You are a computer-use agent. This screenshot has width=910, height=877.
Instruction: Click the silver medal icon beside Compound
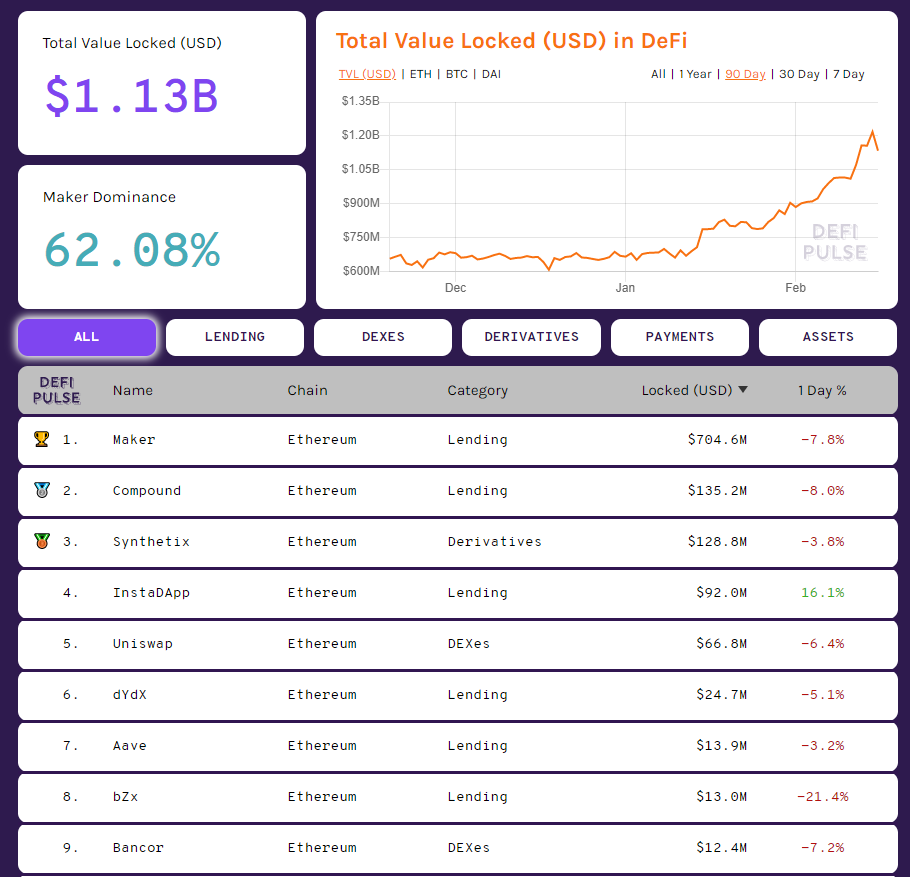coord(41,490)
